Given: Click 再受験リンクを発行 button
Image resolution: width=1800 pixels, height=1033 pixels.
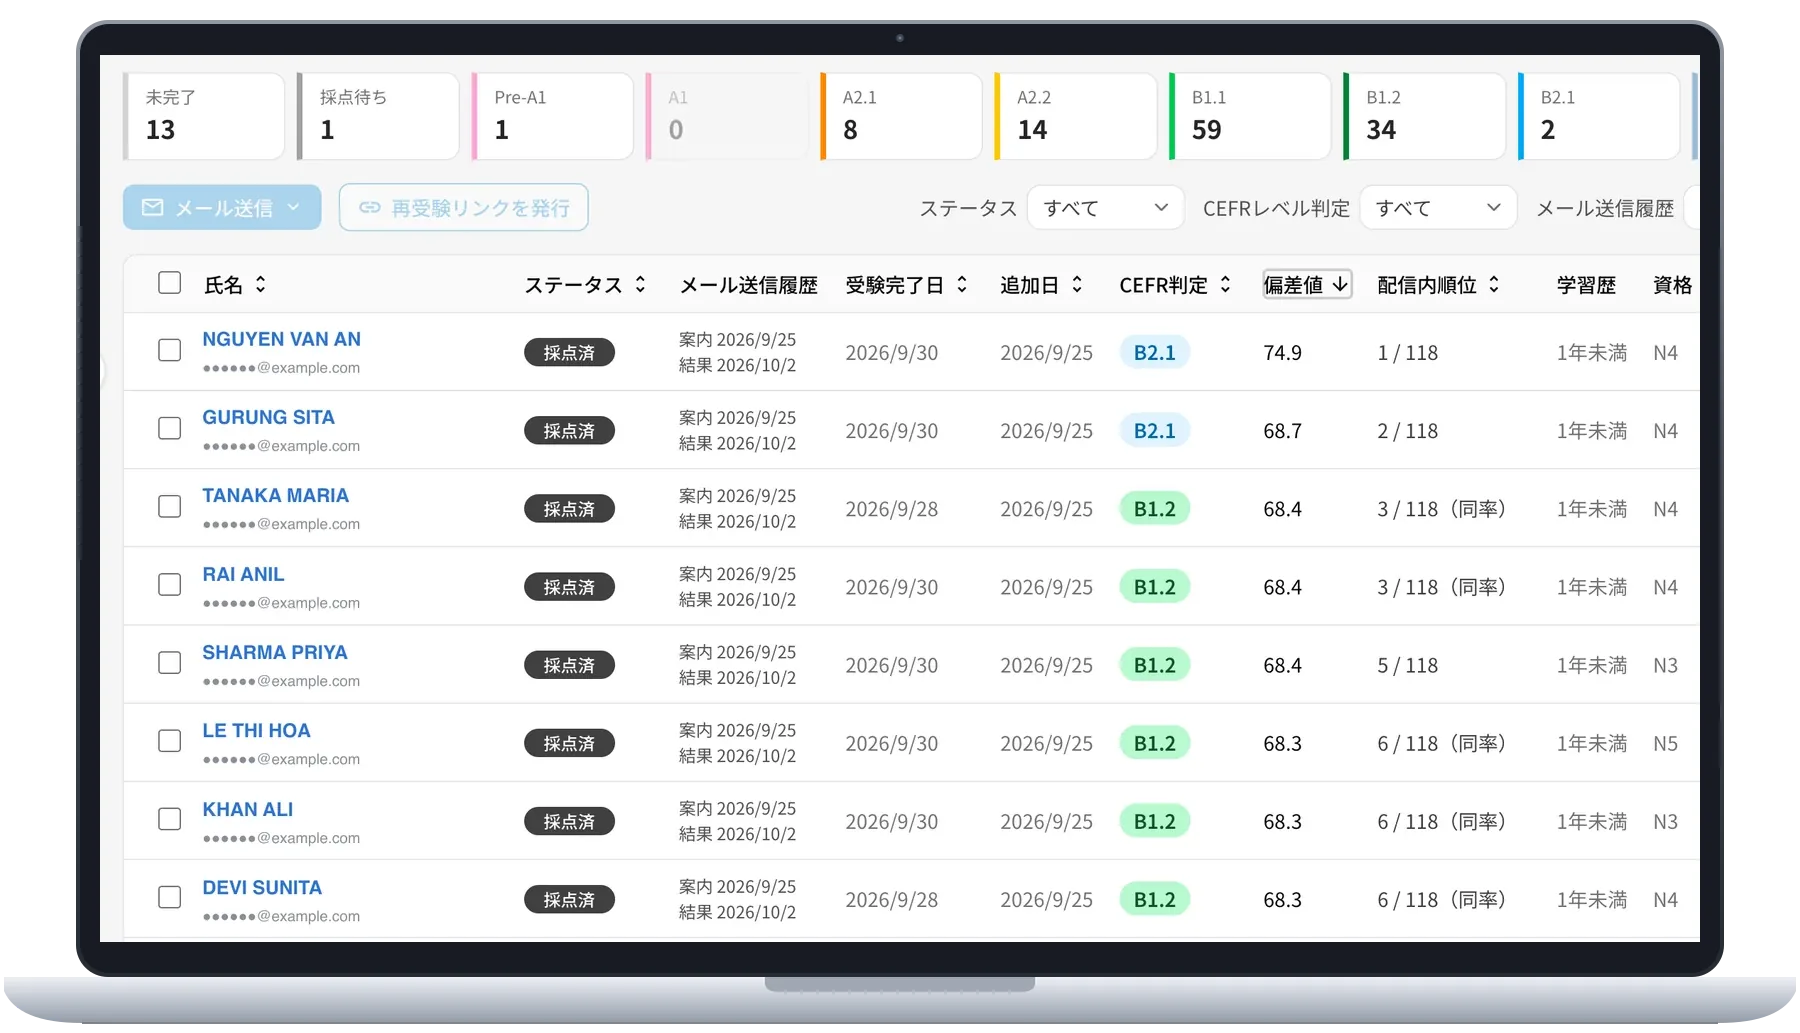Looking at the screenshot, I should pyautogui.click(x=464, y=207).
